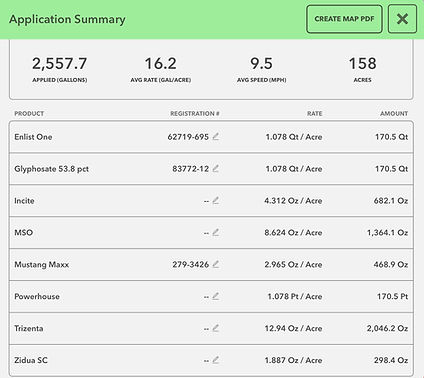Image resolution: width=424 pixels, height=378 pixels.
Task: Click the RATE column header
Action: coord(314,114)
